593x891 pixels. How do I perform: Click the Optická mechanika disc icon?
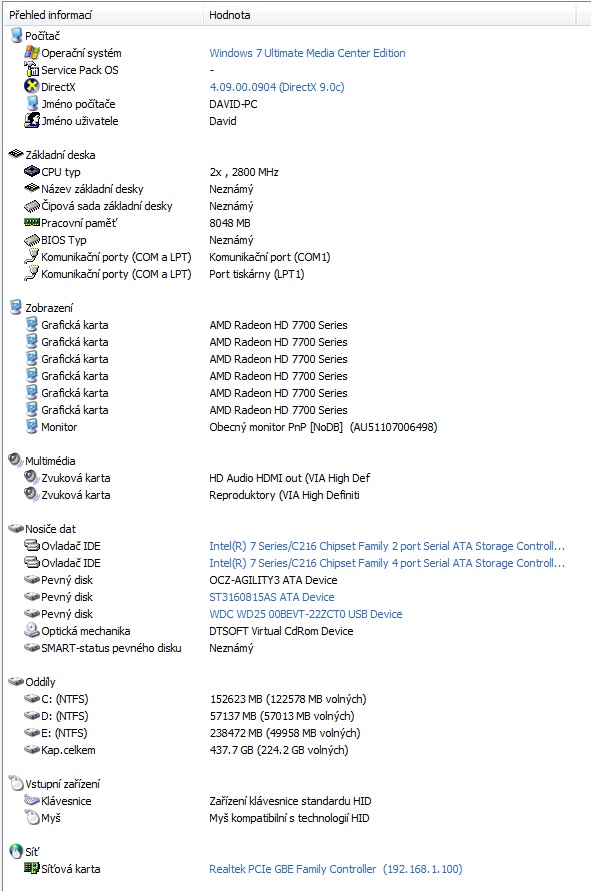[32, 630]
